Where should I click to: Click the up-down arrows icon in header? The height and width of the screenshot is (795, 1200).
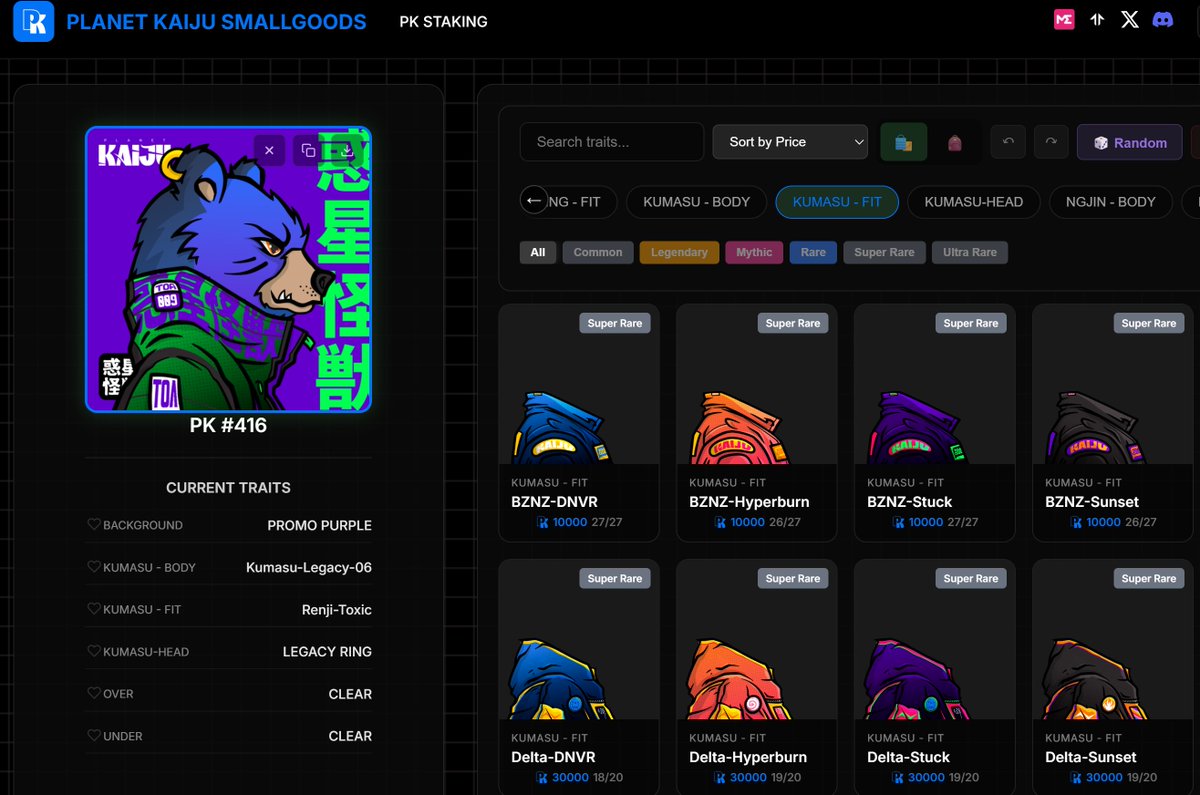pyautogui.click(x=1097, y=19)
